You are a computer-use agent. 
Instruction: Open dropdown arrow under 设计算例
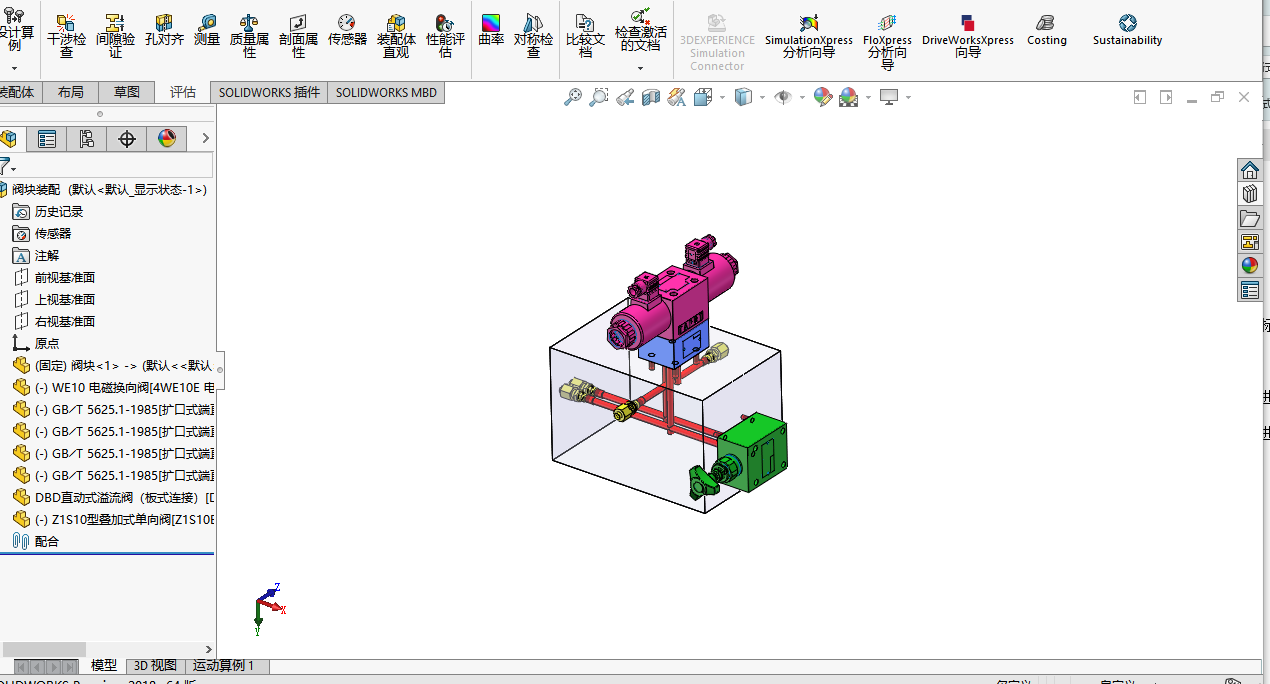pyautogui.click(x=14, y=68)
